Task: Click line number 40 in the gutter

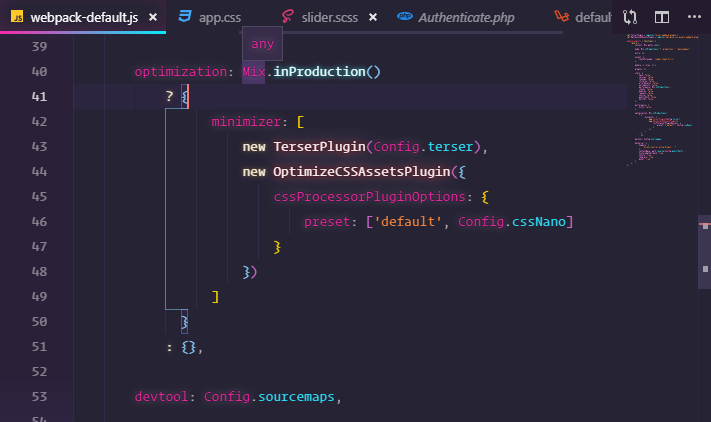Action: click(x=39, y=72)
